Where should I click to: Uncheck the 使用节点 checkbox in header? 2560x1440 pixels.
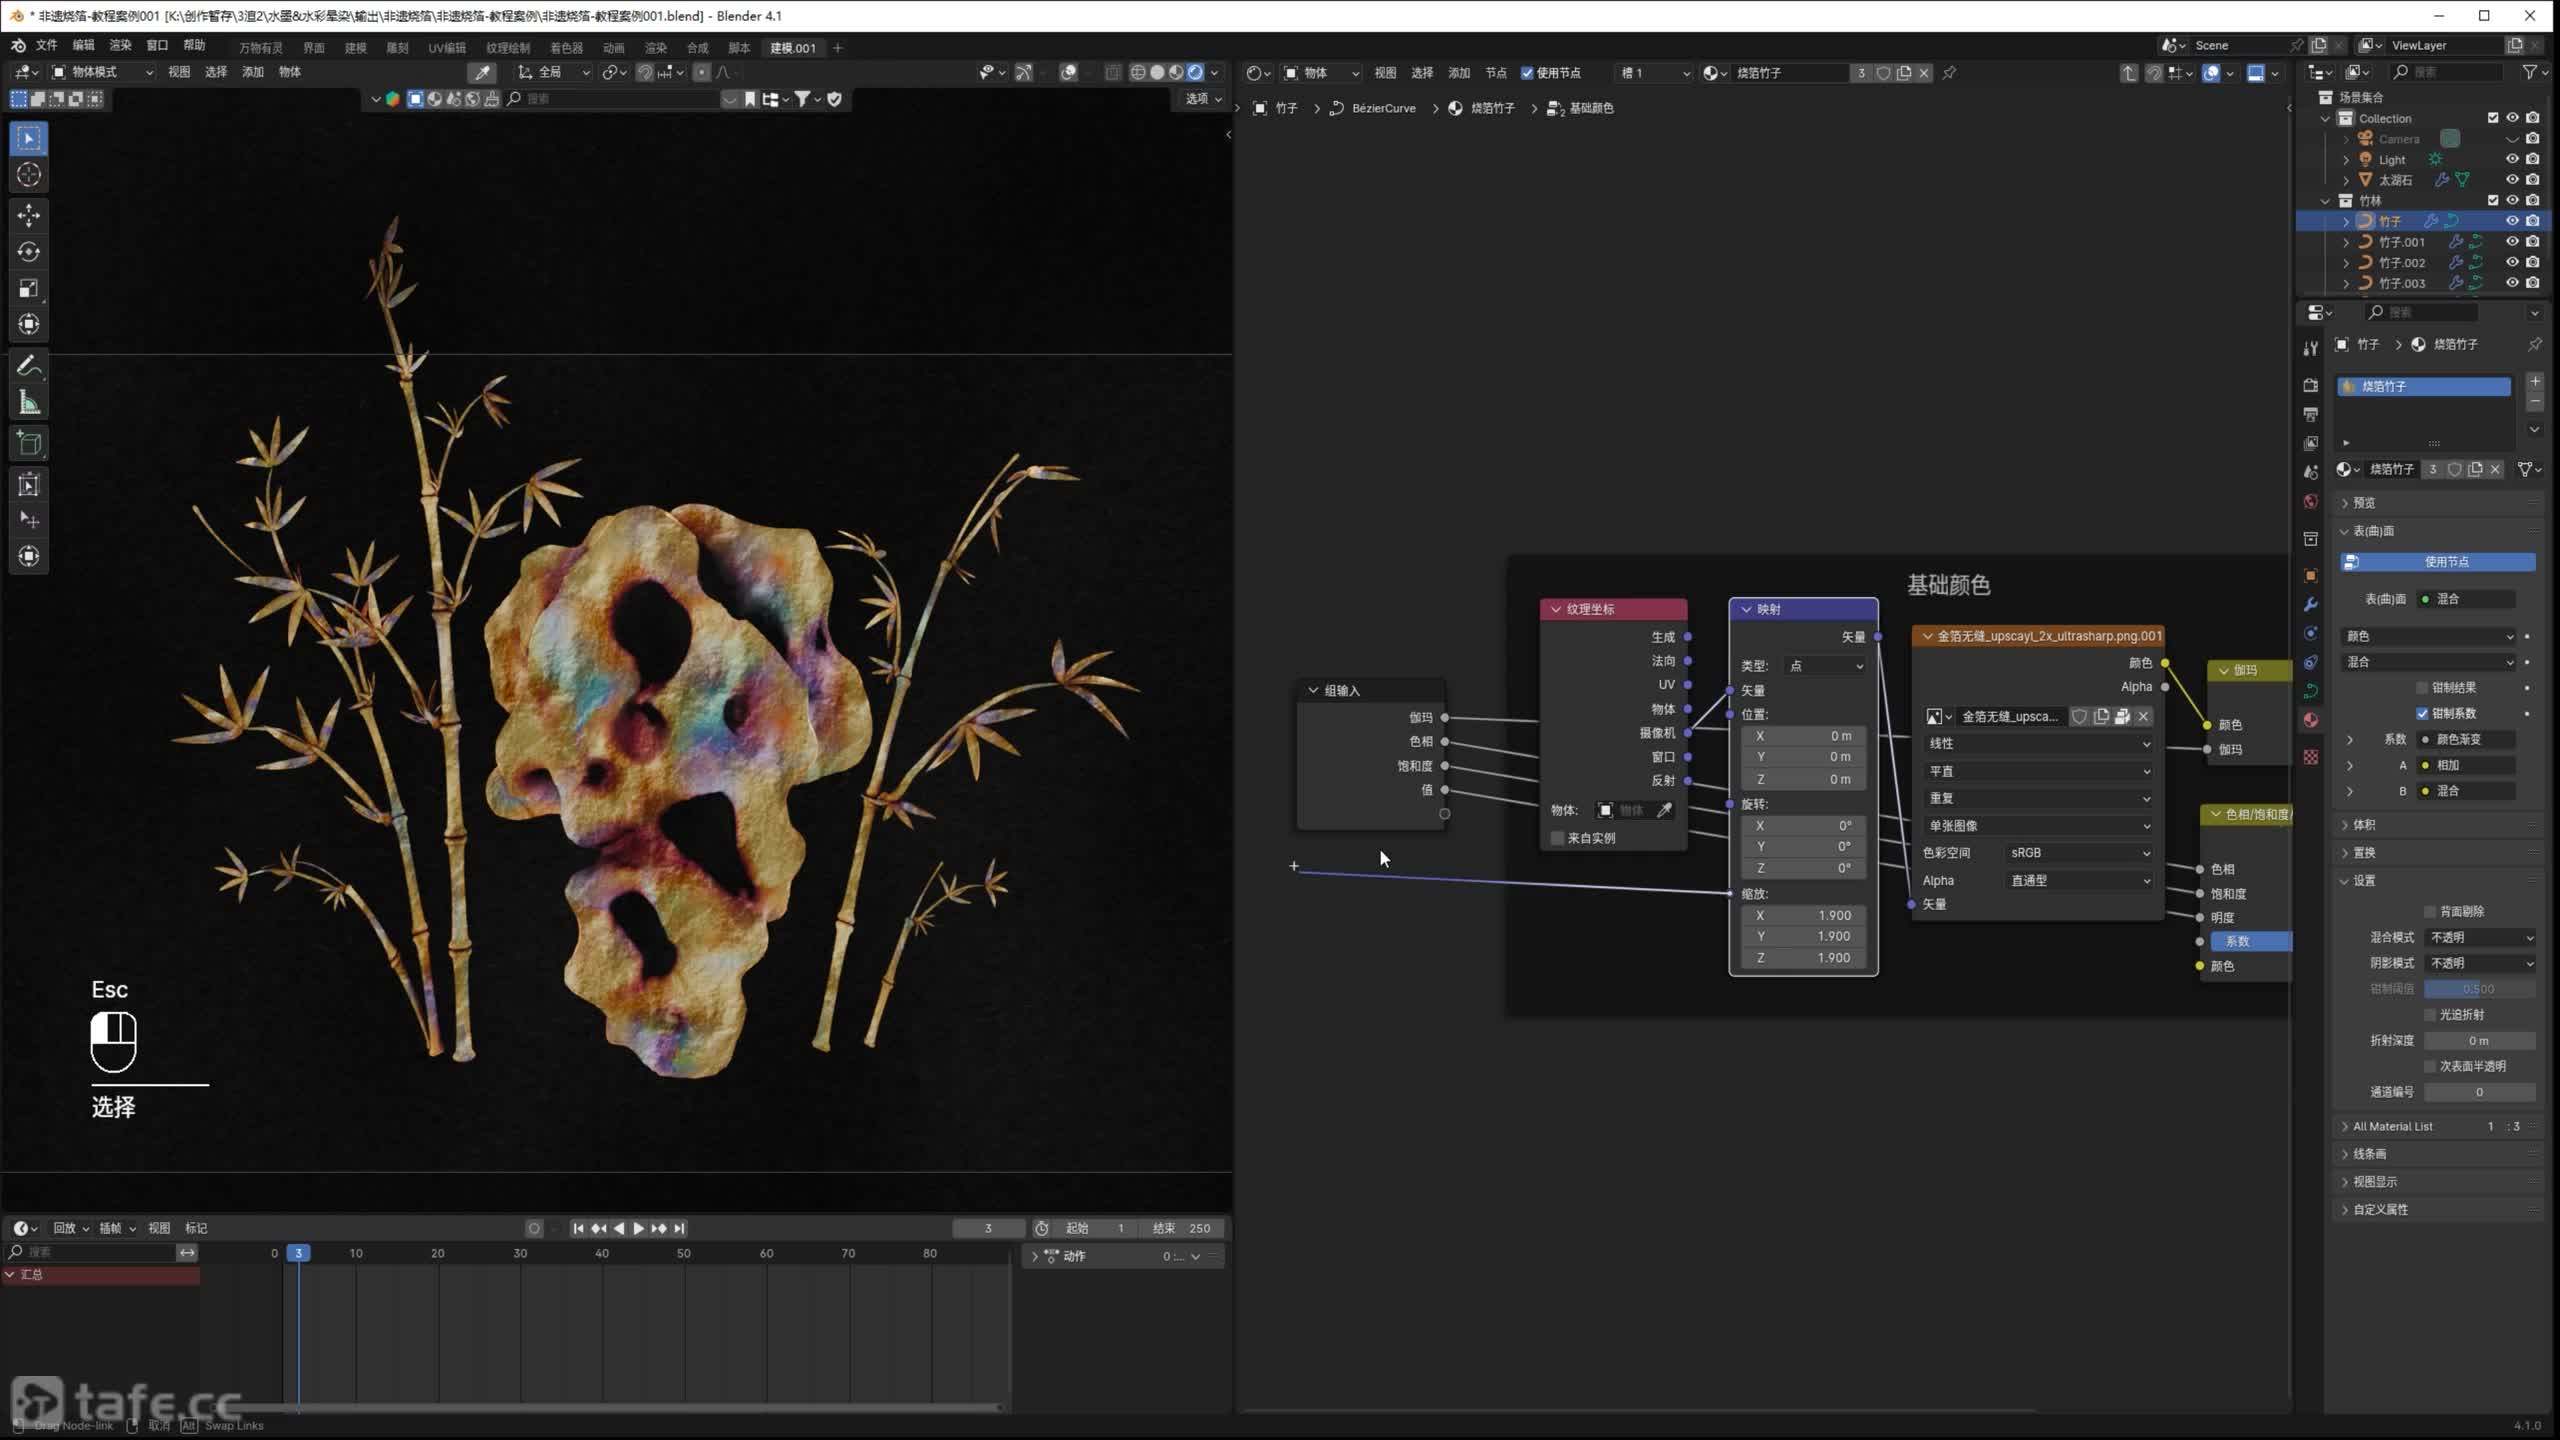click(x=1527, y=73)
